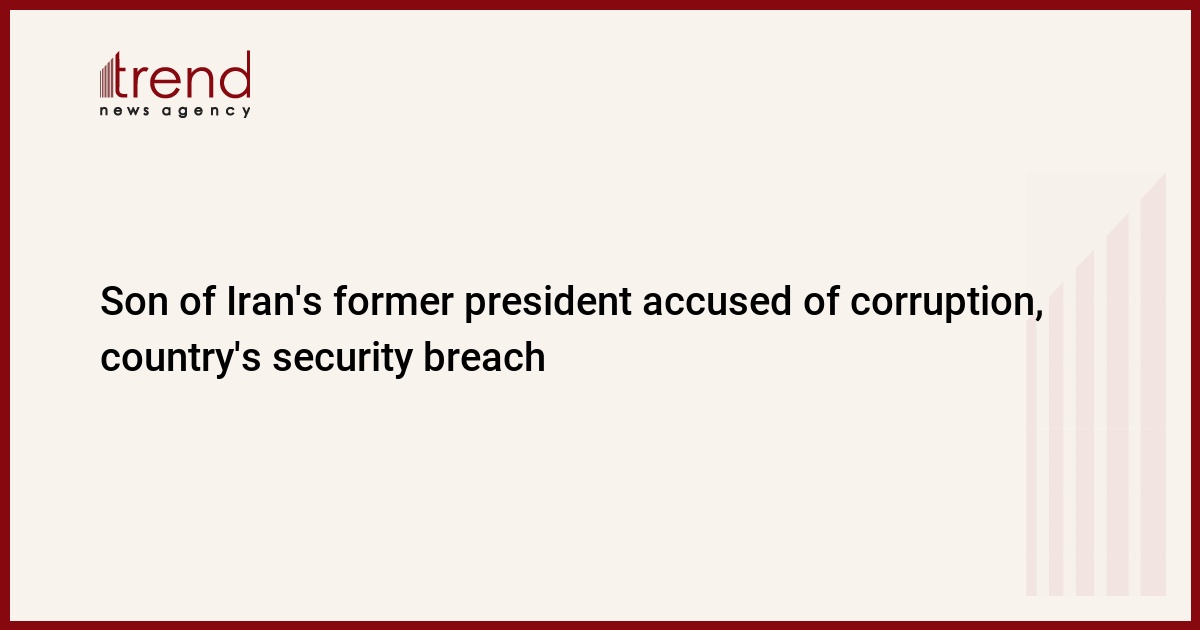The width and height of the screenshot is (1200, 630).
Task: Click the Trend logo striped building icon
Action: (x=108, y=76)
